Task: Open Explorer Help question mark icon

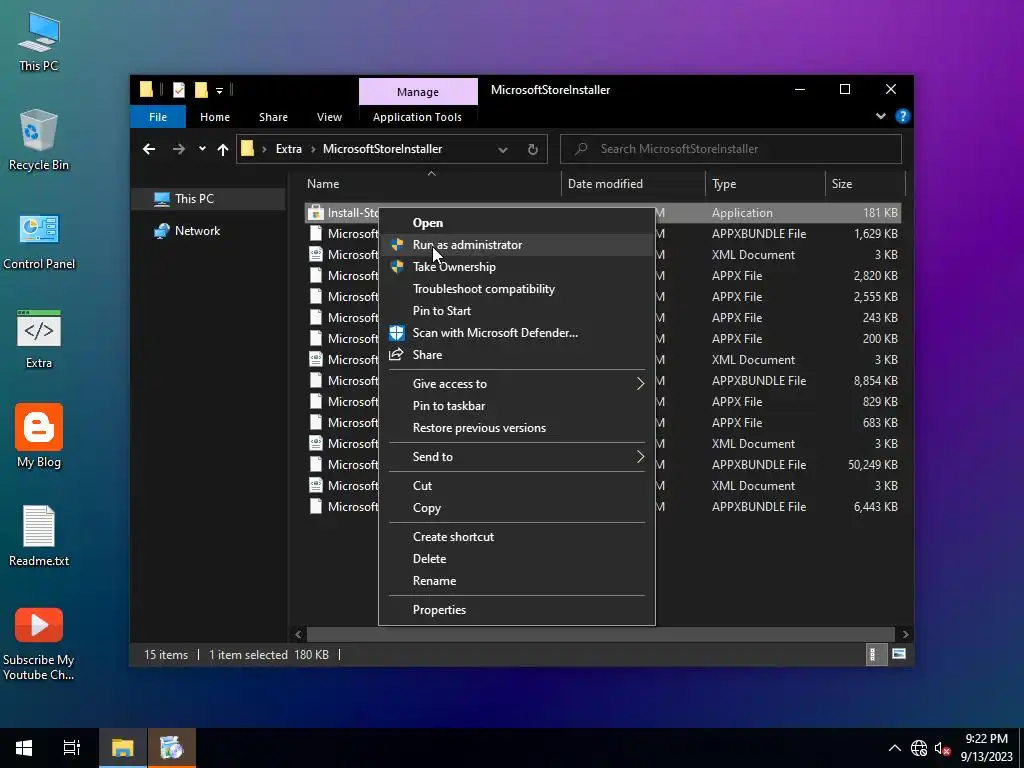Action: [x=903, y=116]
